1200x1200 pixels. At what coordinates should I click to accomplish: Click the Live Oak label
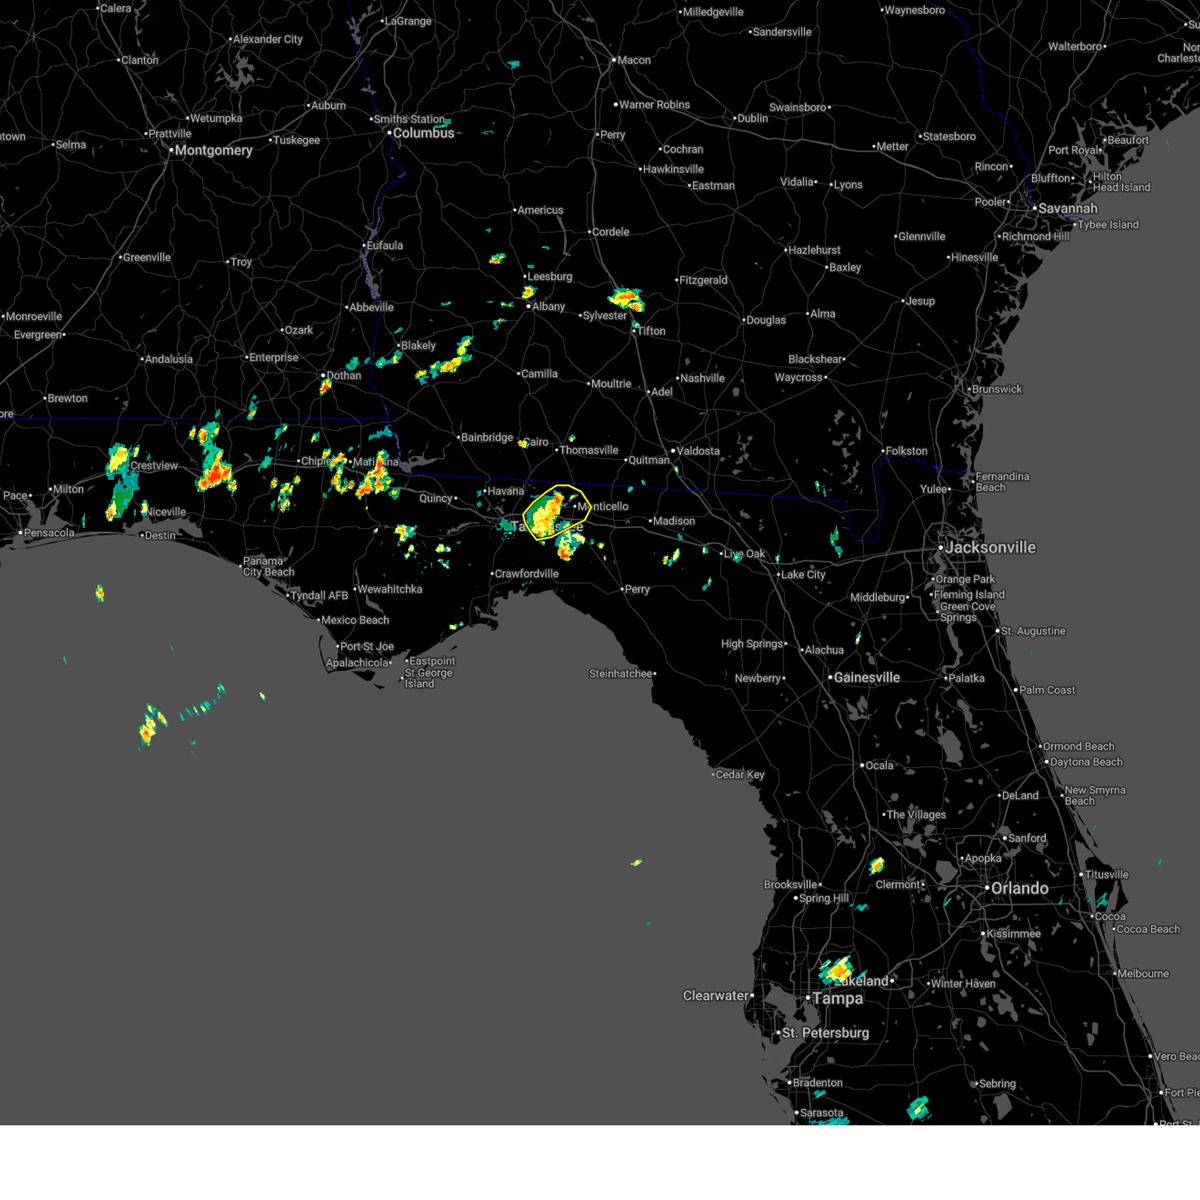pos(744,553)
